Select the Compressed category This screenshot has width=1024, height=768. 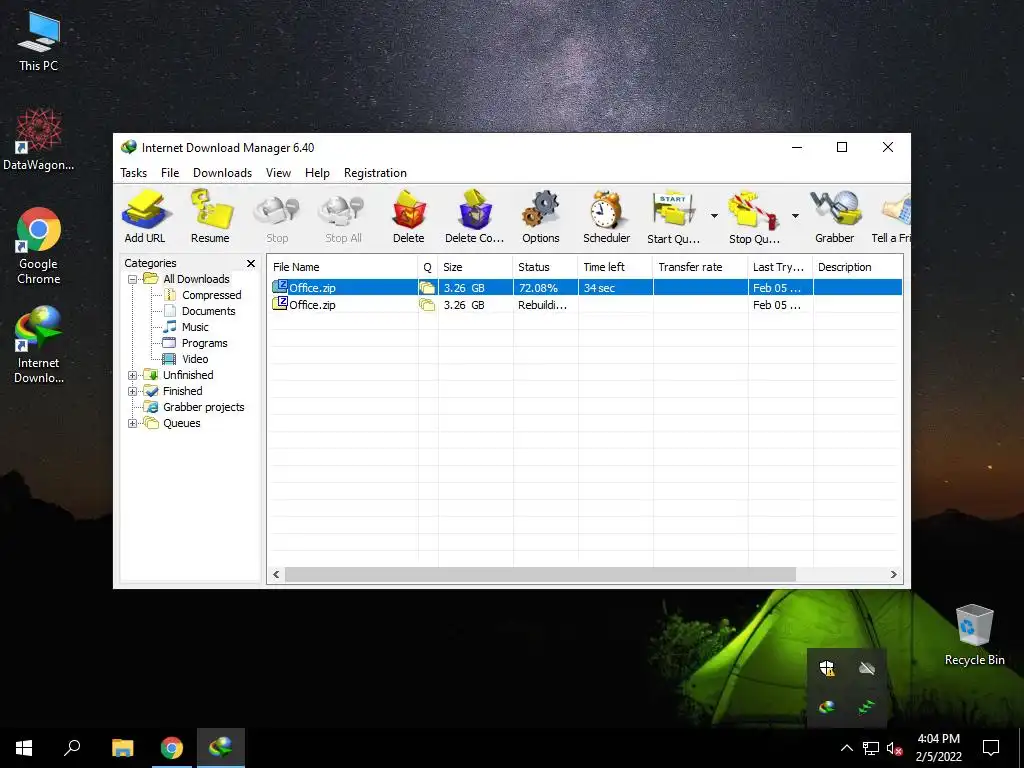[x=202, y=295]
